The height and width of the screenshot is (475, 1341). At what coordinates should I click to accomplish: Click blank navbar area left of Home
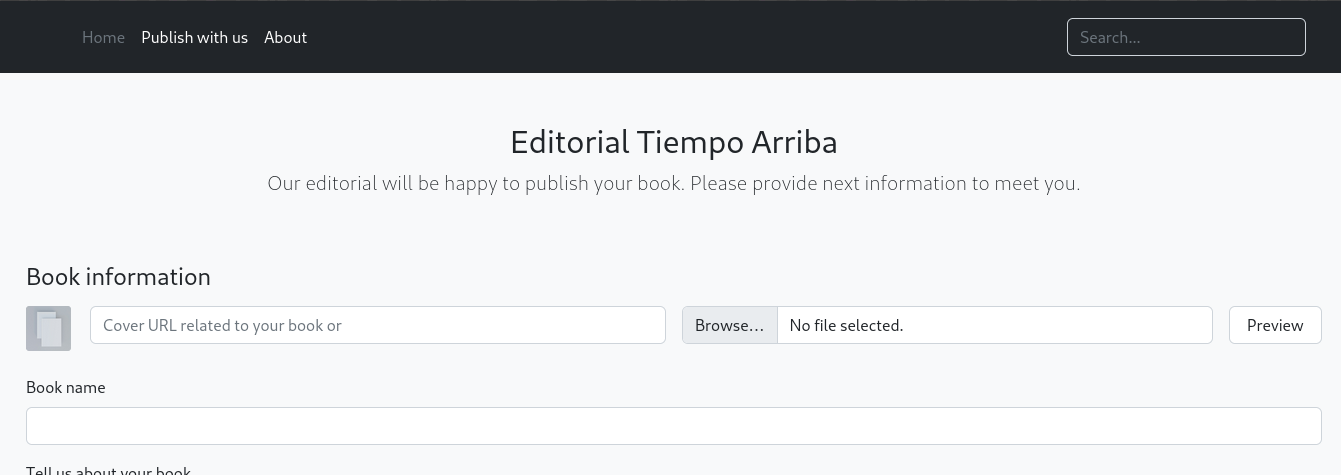(40, 37)
